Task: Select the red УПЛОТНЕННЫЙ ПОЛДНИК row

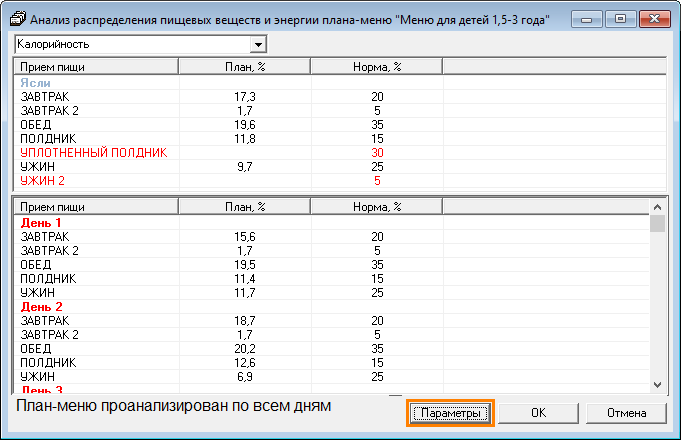Action: (93, 152)
